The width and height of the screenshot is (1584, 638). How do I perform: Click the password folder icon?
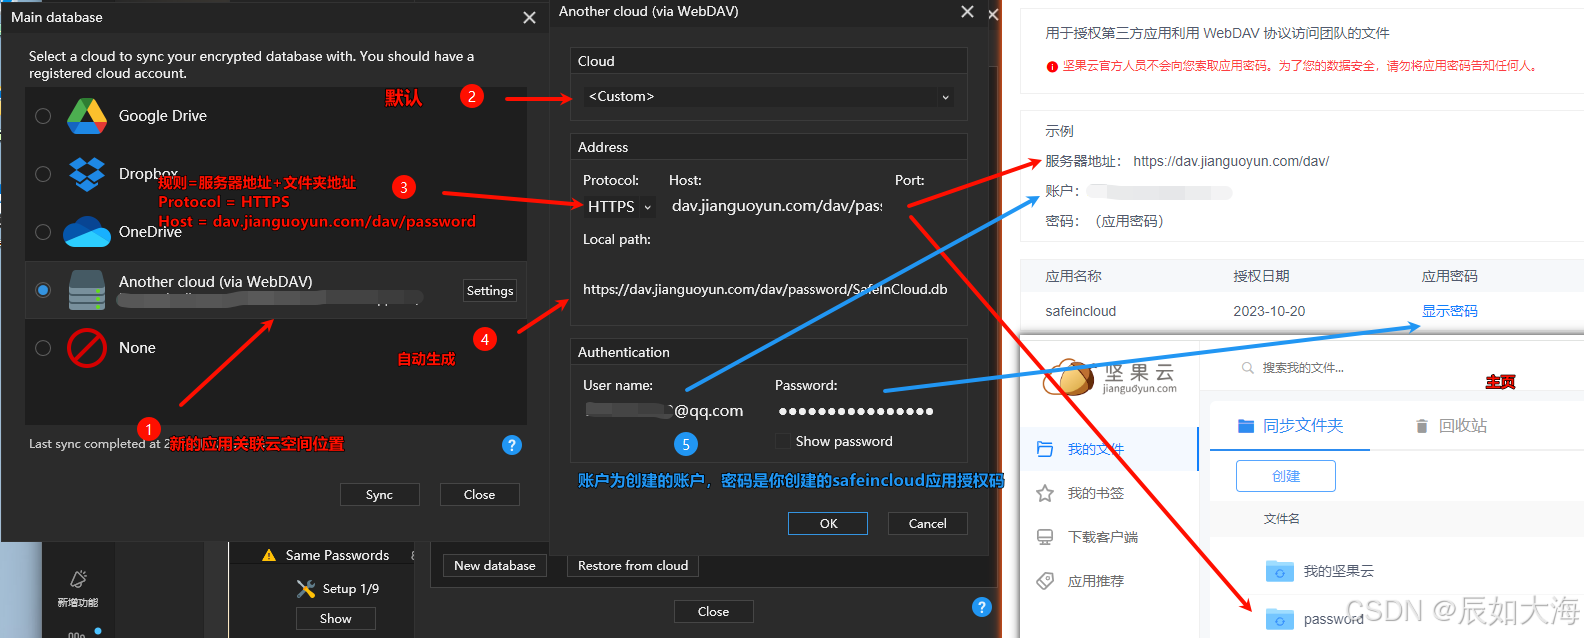[x=1280, y=619]
